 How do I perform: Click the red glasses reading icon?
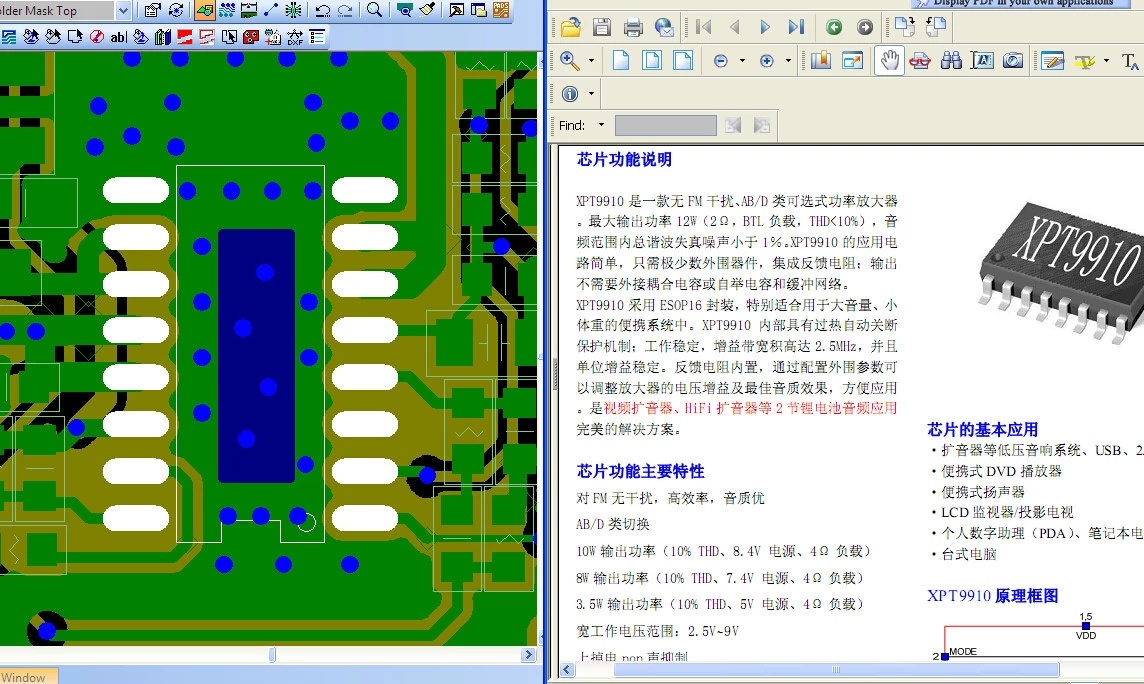coord(920,61)
